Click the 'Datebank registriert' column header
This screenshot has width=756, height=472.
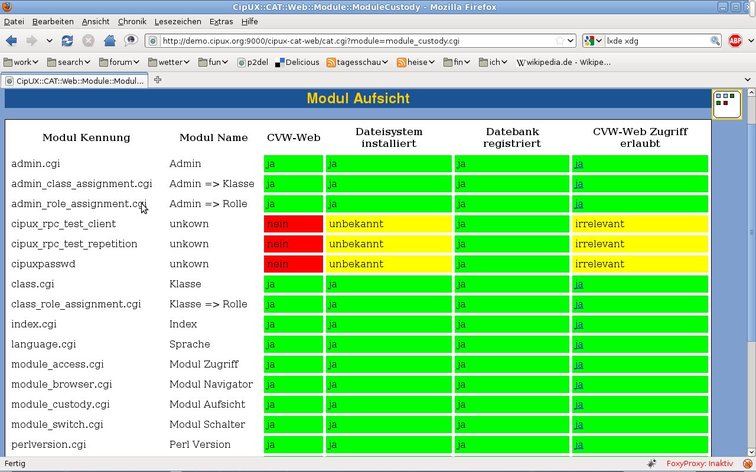512,137
